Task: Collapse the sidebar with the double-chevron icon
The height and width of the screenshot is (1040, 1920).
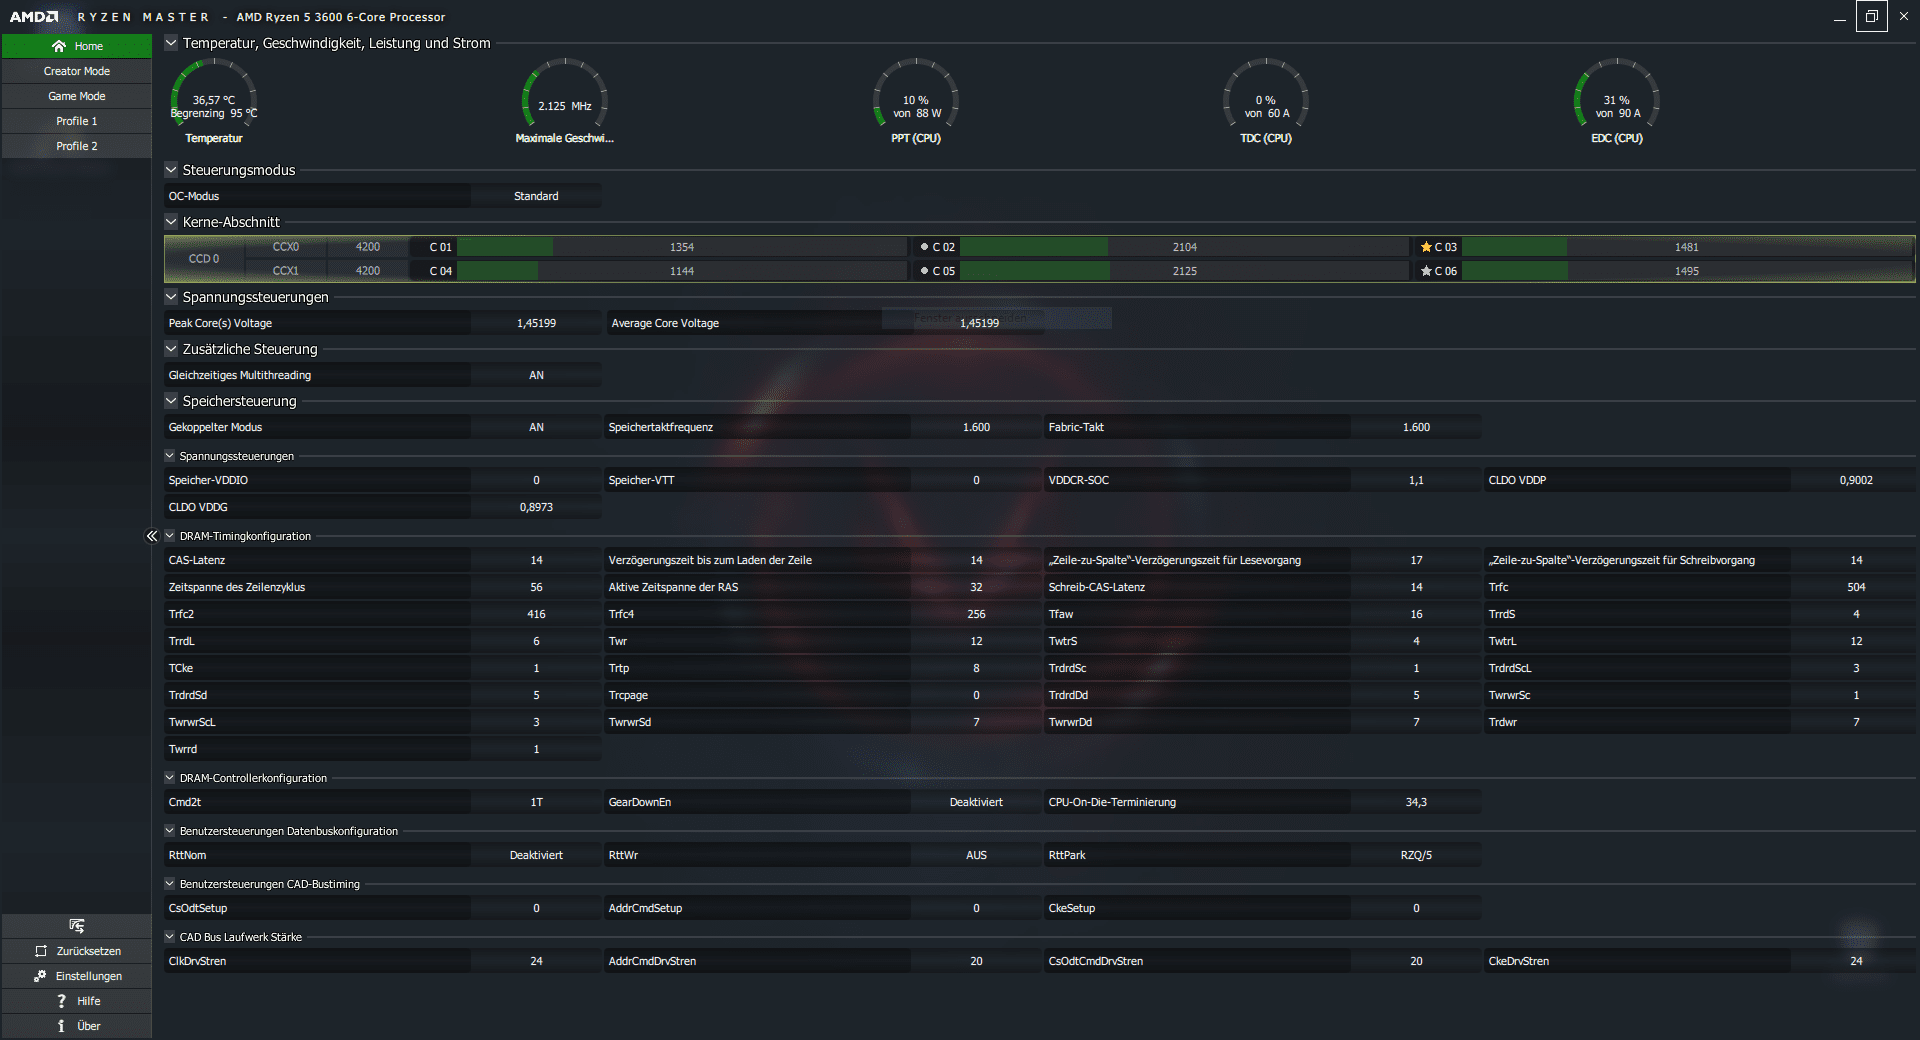Action: click(x=152, y=536)
